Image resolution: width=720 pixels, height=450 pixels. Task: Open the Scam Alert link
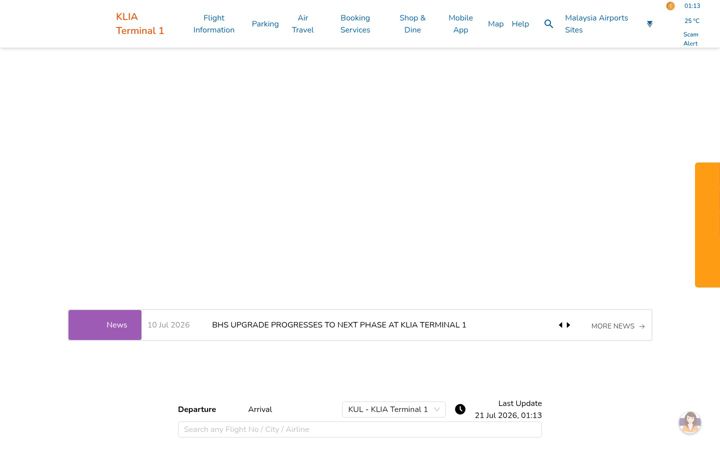pyautogui.click(x=690, y=39)
